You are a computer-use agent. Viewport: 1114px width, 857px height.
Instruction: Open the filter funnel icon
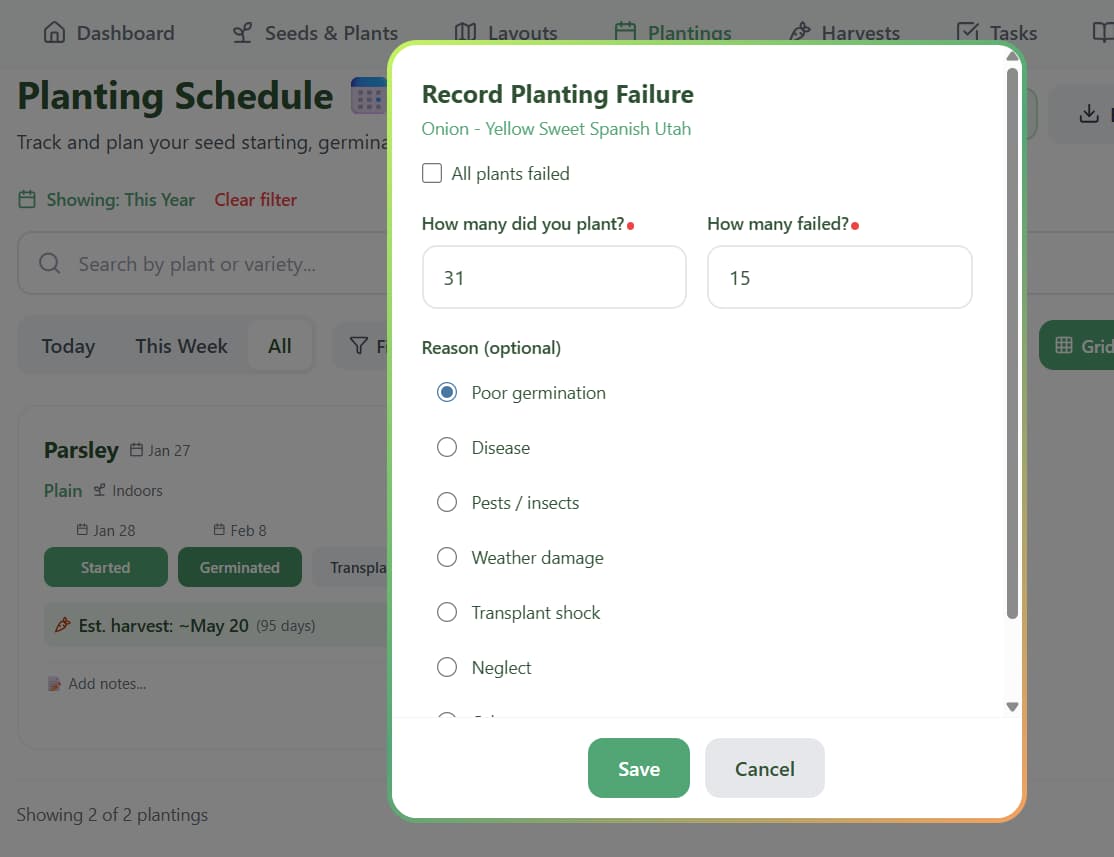click(360, 345)
